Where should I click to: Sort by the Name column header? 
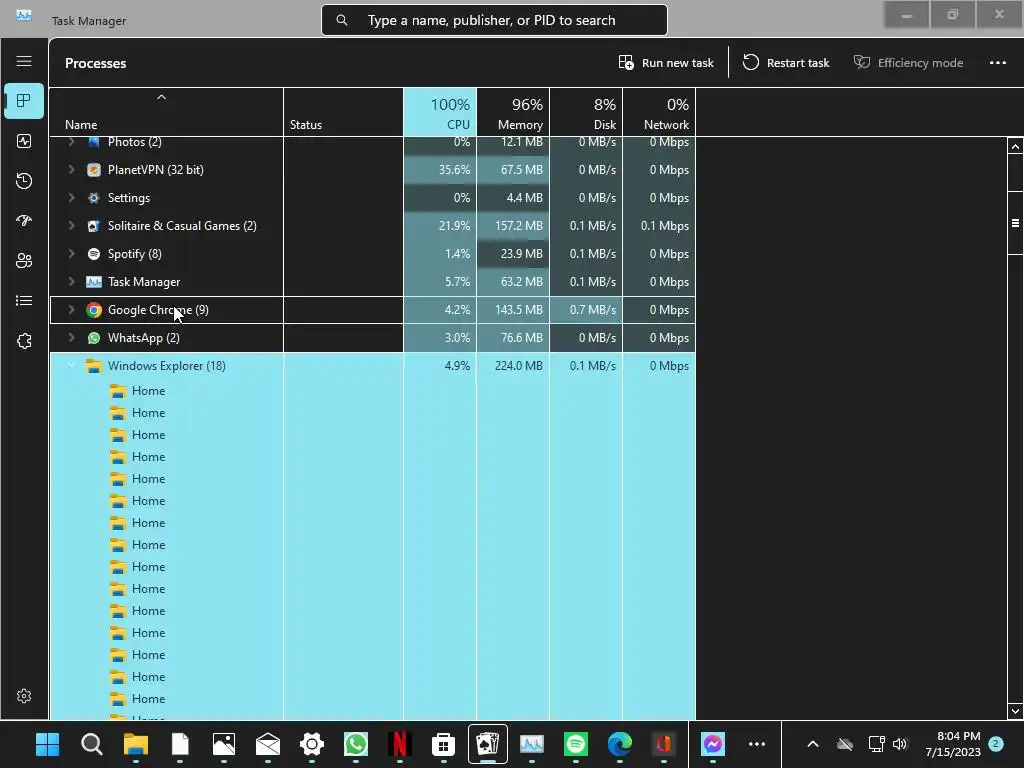coord(167,112)
